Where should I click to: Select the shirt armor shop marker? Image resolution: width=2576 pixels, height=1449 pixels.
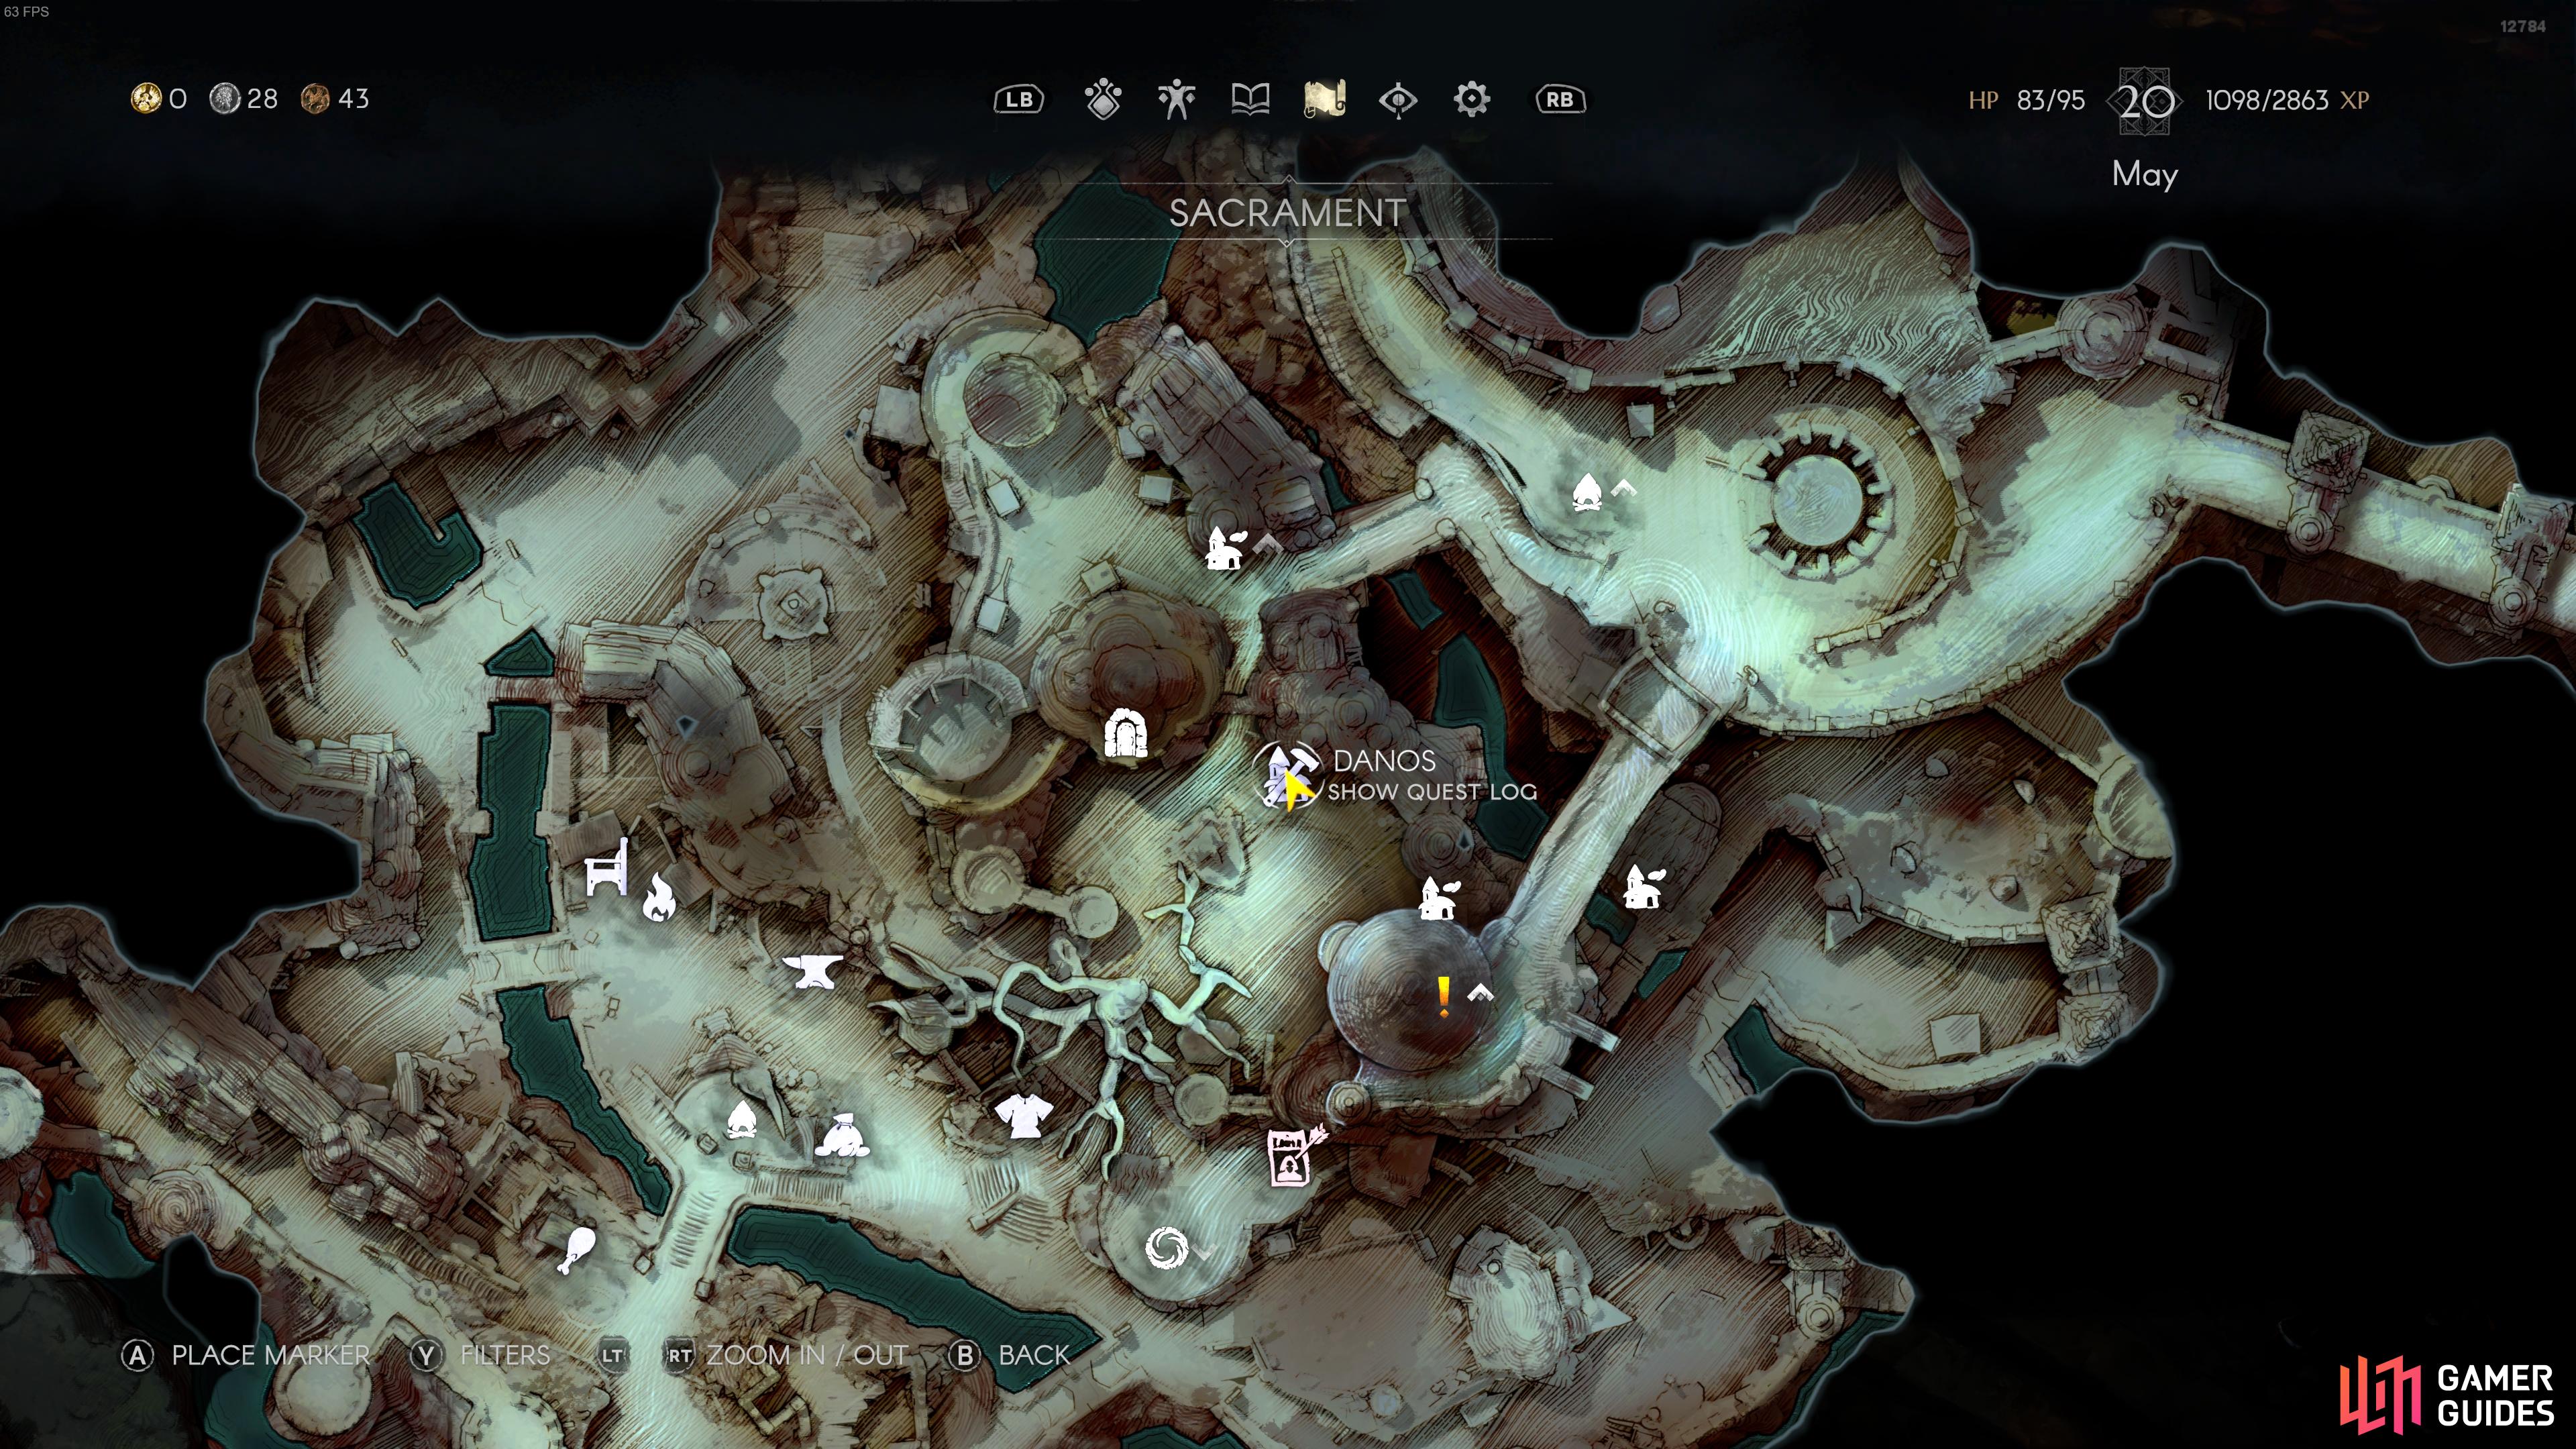point(1023,1115)
